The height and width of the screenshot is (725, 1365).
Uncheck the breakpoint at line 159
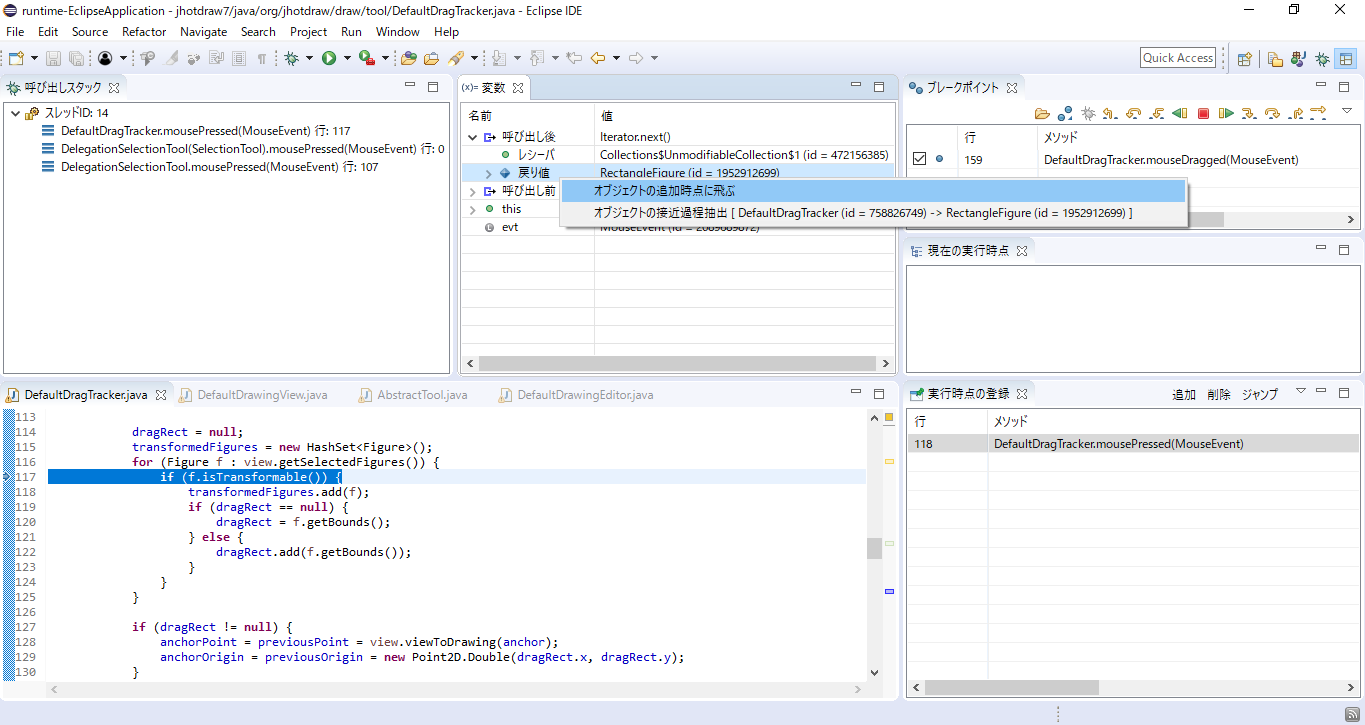[919, 159]
